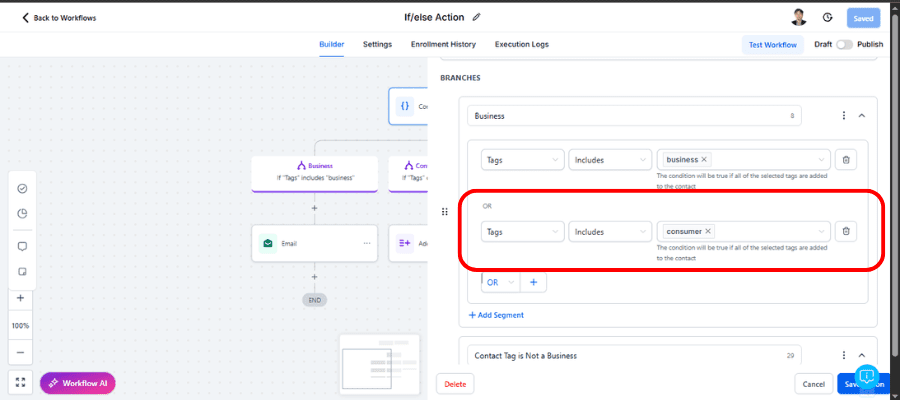
Task: Open the OR logic operator dropdown
Action: click(500, 282)
